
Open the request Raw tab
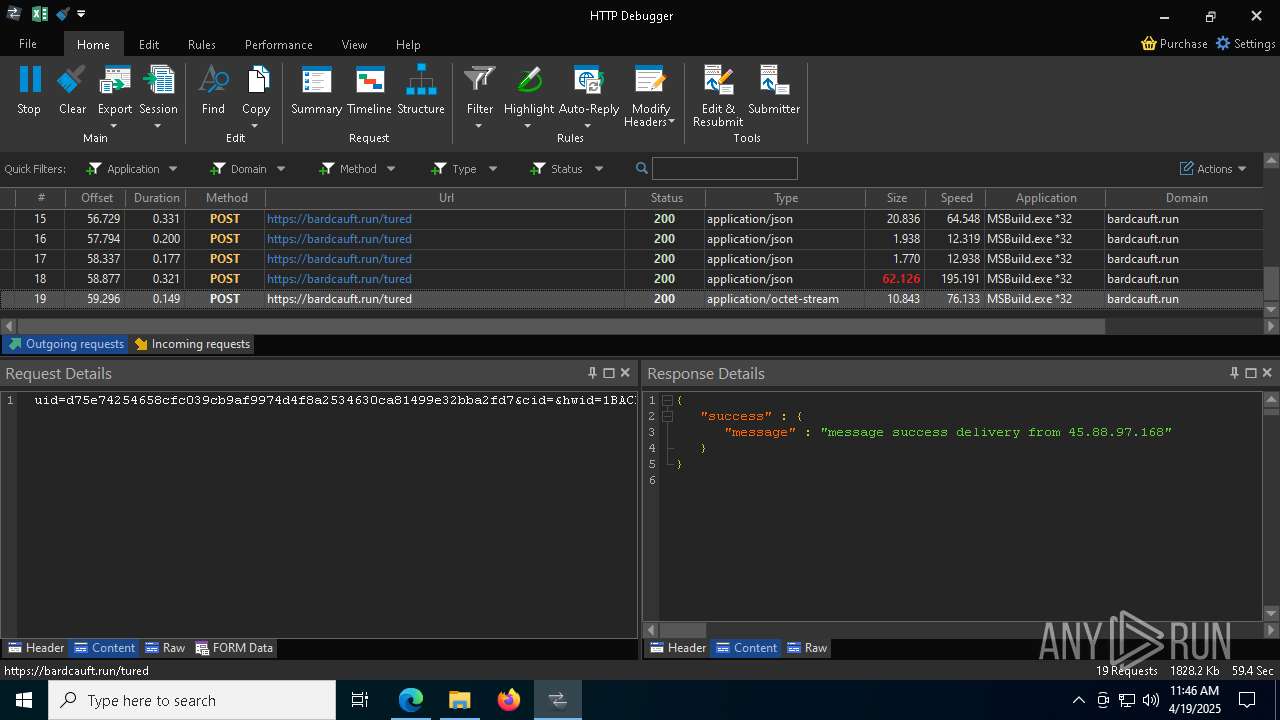coord(165,648)
